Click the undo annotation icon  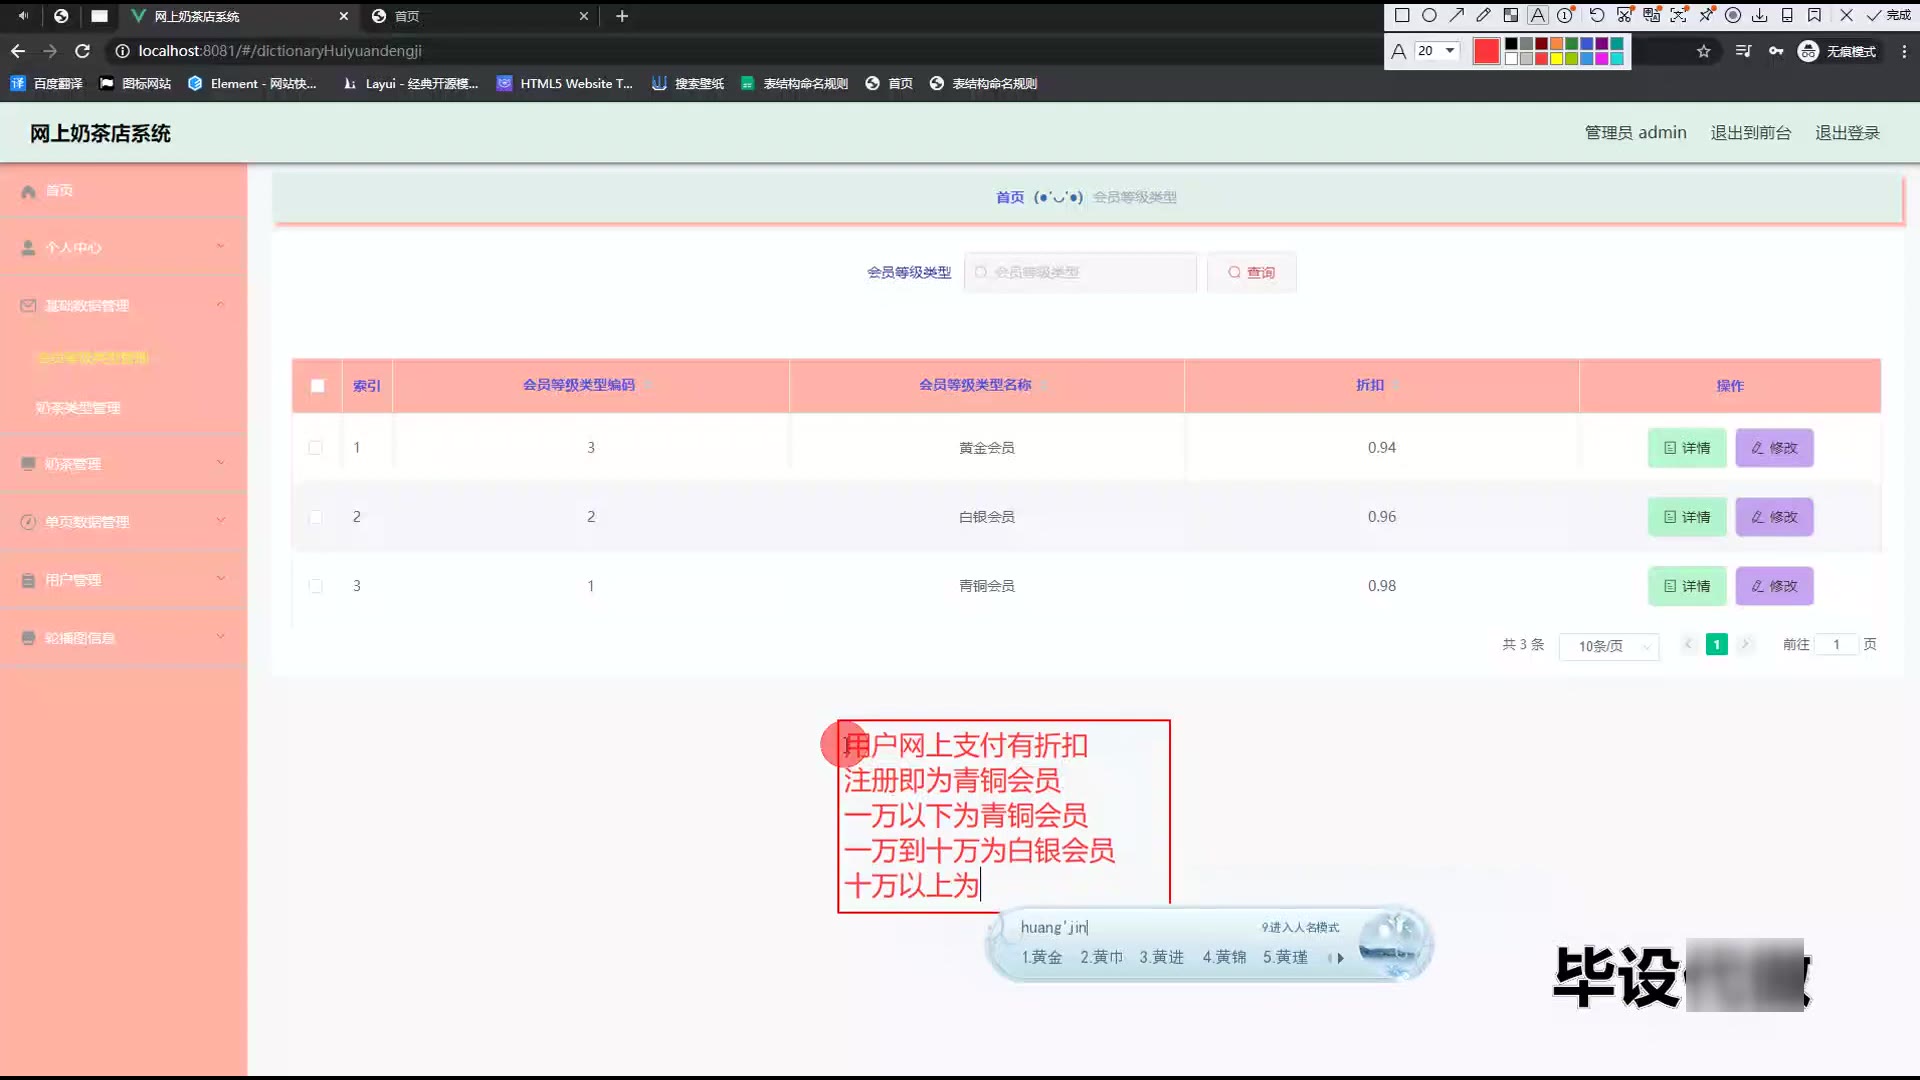[1596, 15]
